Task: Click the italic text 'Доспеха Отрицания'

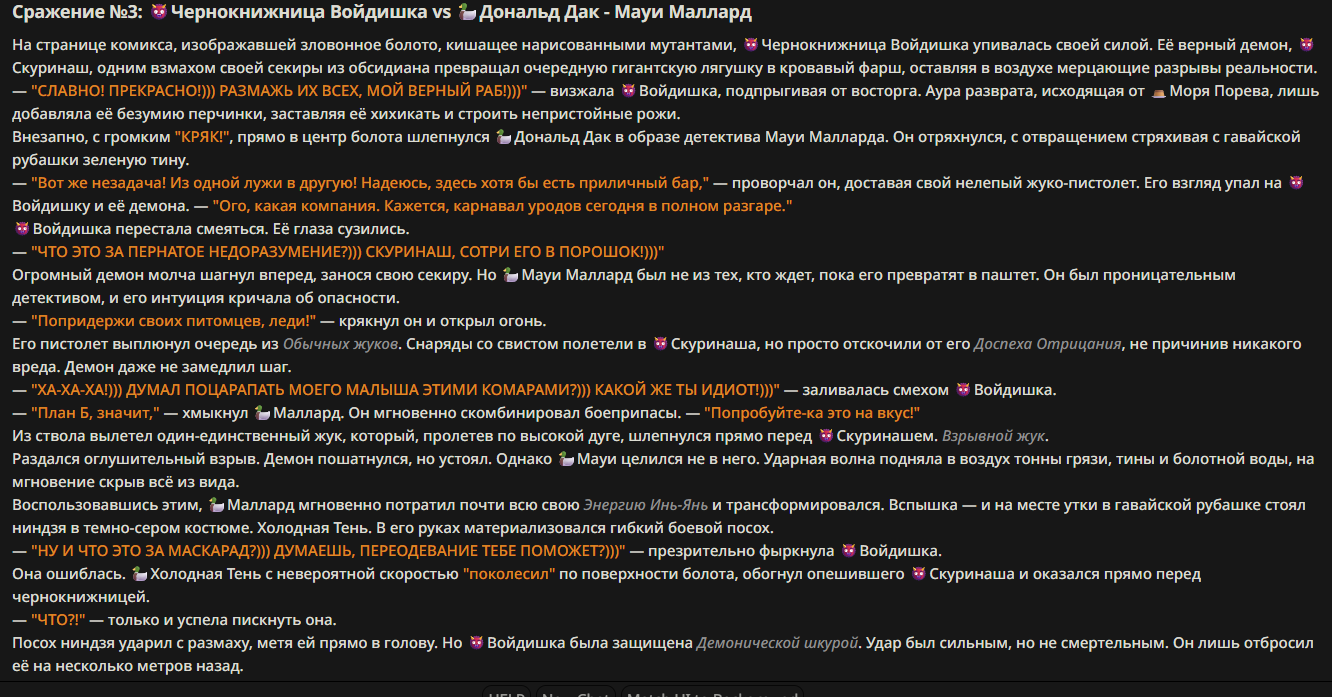Action: pyautogui.click(x=1047, y=344)
